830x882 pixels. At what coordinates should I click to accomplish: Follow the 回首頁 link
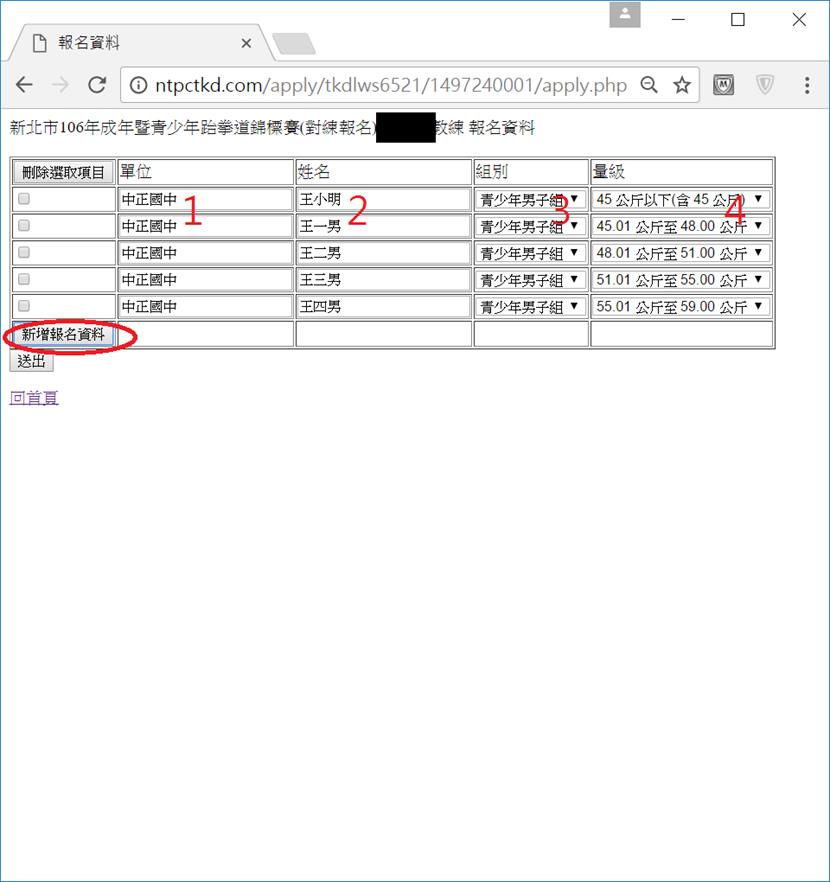click(34, 398)
